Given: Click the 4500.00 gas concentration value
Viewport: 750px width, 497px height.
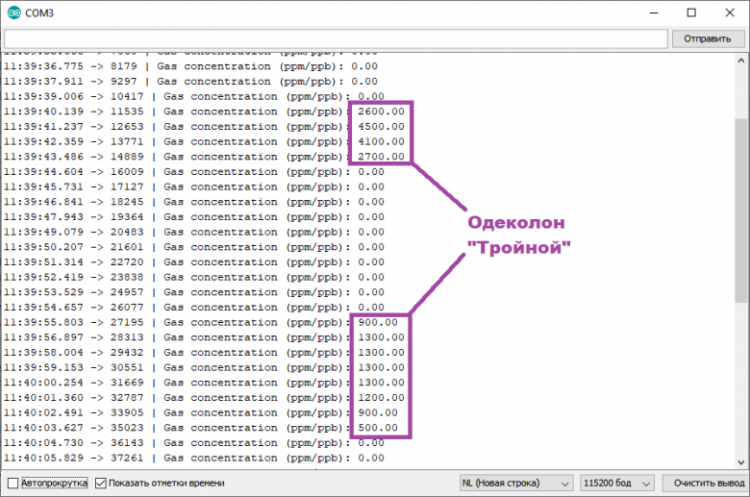Looking at the screenshot, I should click(381, 127).
